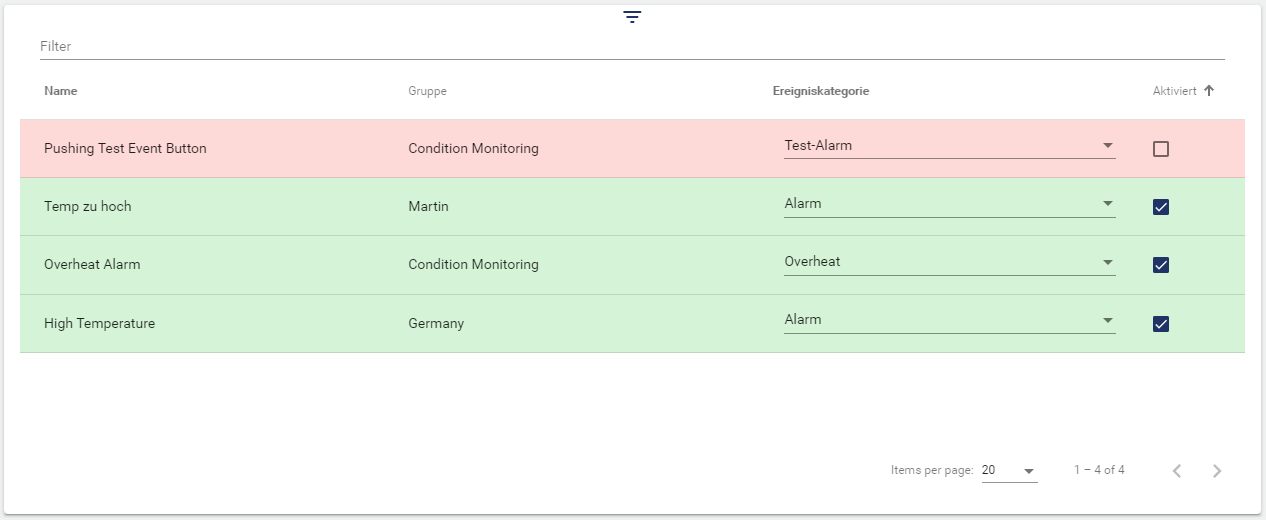Image resolution: width=1266 pixels, height=520 pixels.
Task: Enable the Pushing Test Event Button checkbox
Action: point(1161,149)
